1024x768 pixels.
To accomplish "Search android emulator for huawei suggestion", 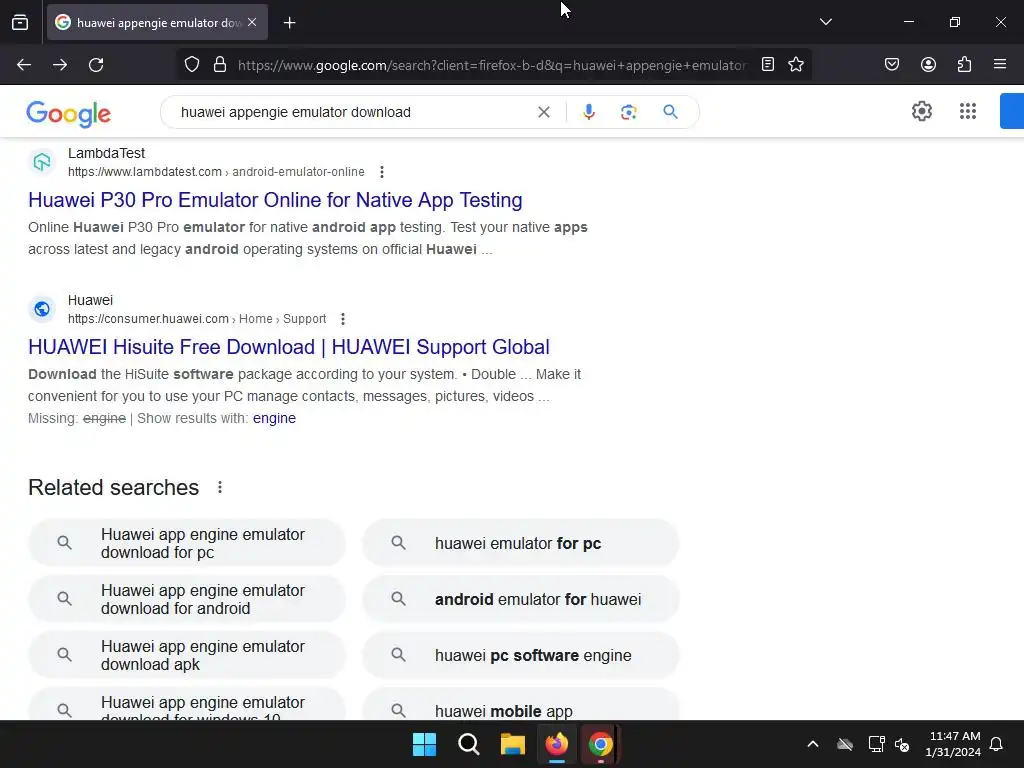I will click(520, 600).
